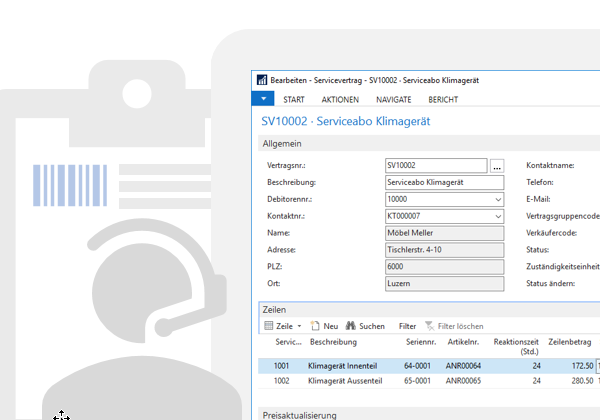Click the PLZ field 6000

[445, 267]
